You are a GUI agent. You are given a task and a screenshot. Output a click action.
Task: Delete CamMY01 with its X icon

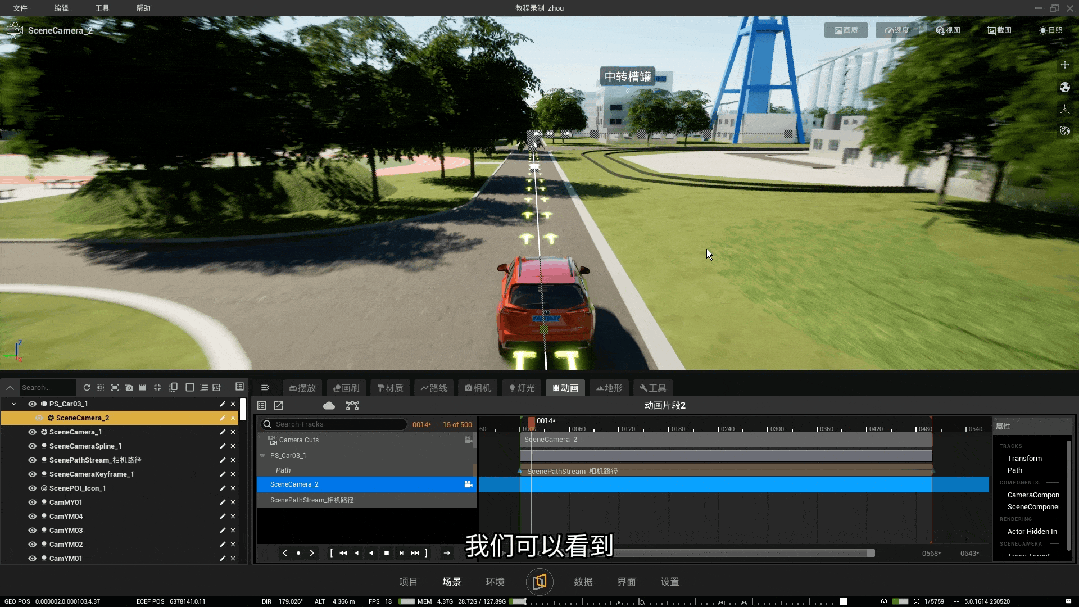click(233, 502)
